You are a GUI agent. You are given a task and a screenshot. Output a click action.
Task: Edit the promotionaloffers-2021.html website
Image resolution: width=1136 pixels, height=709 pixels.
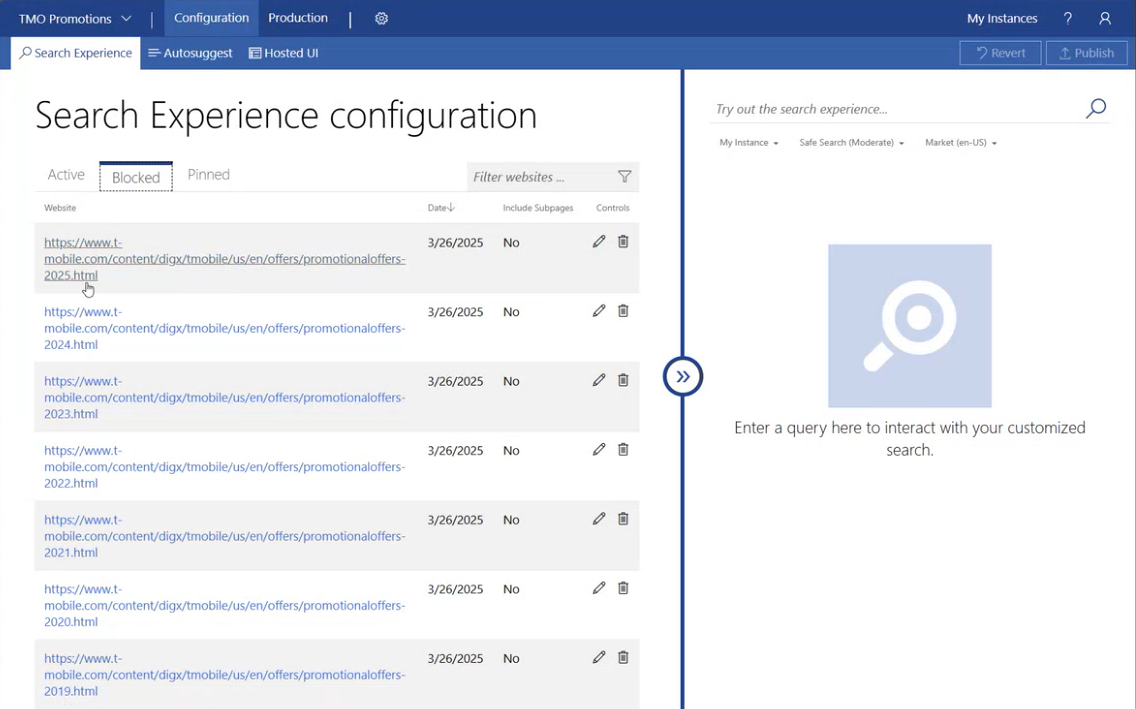coord(598,519)
